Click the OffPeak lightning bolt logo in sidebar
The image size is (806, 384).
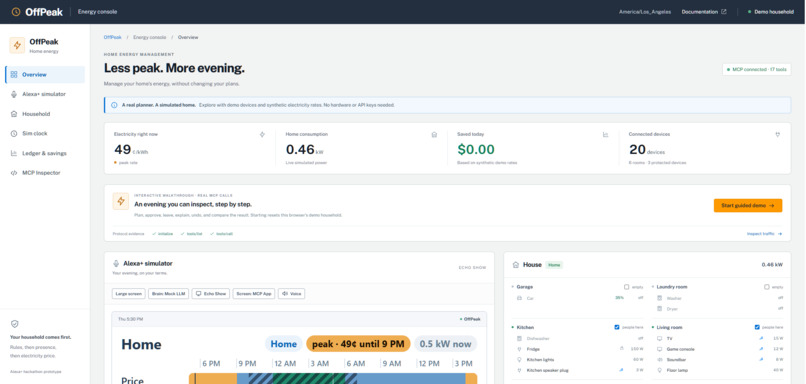(17, 45)
